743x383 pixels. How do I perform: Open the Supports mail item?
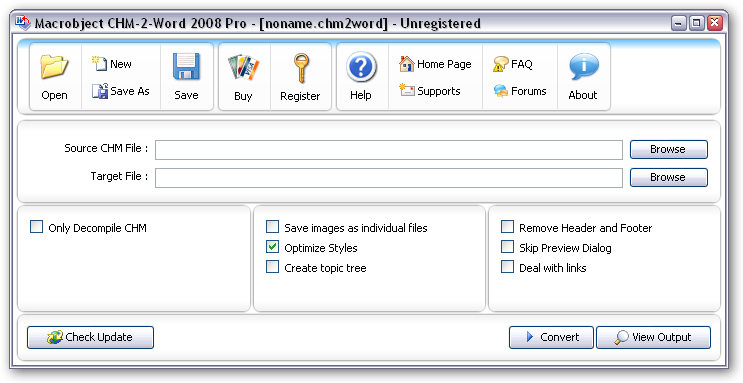click(429, 91)
